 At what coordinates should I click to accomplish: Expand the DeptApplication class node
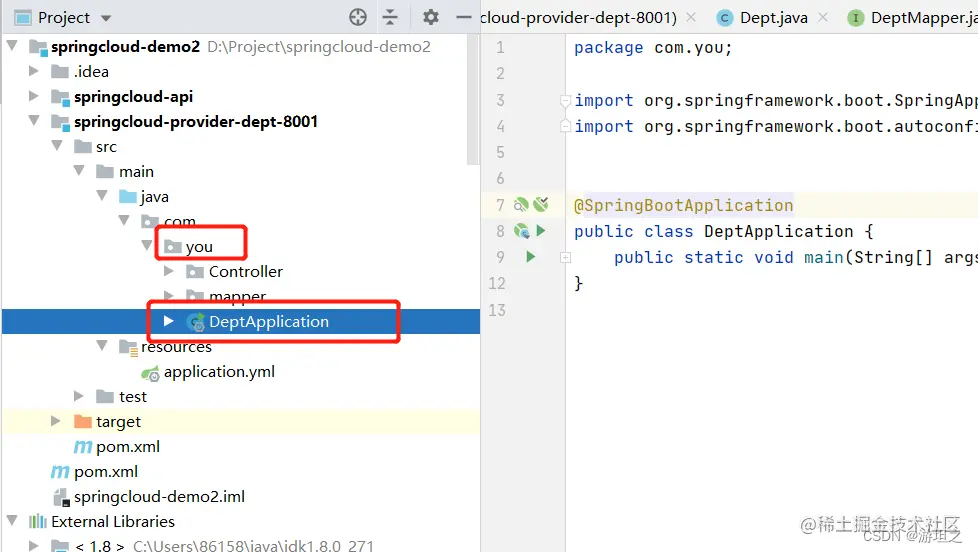pyautogui.click(x=168, y=321)
